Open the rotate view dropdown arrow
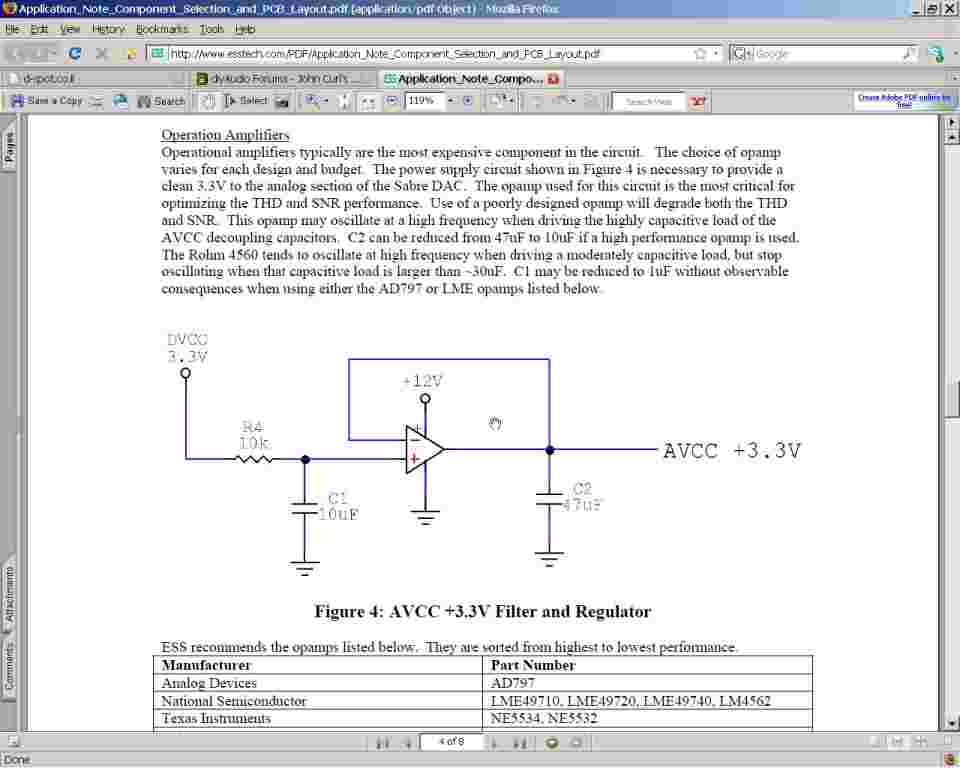The width and height of the screenshot is (960, 768). point(511,100)
